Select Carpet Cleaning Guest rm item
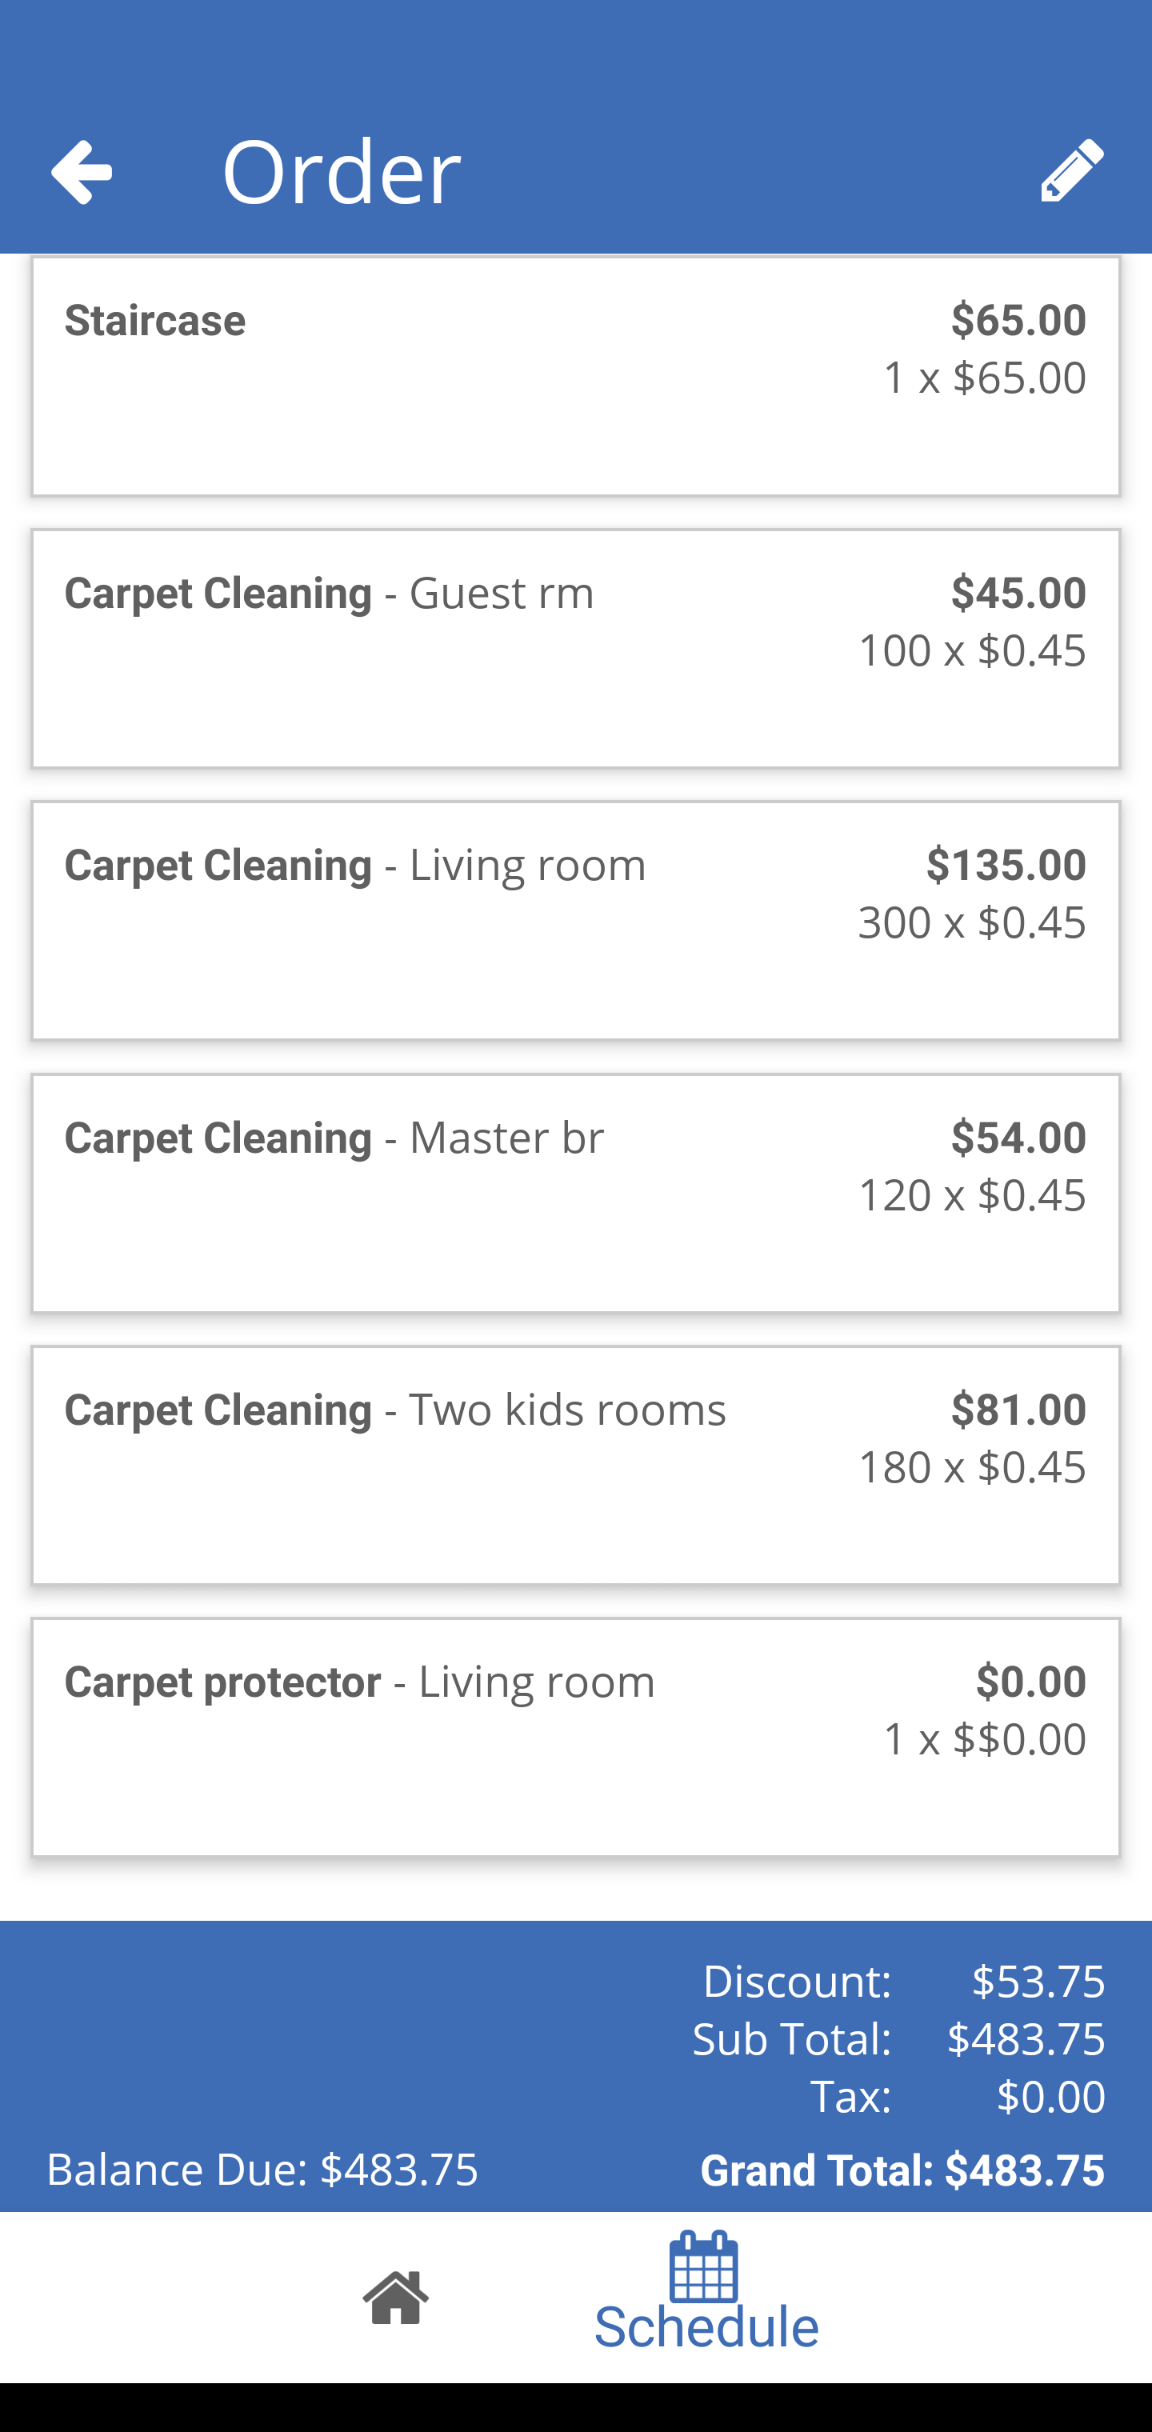 [575, 648]
